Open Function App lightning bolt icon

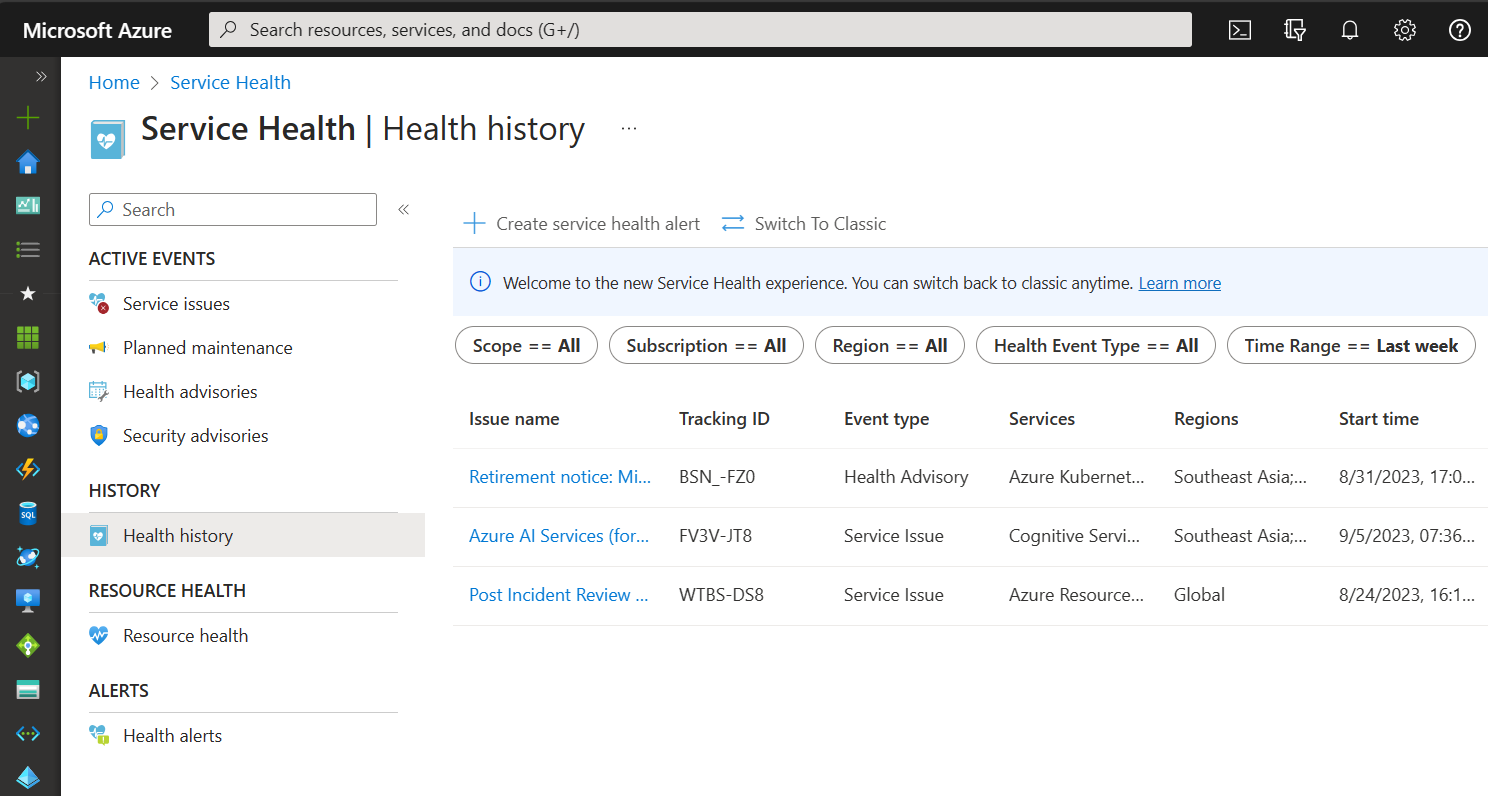[x=28, y=470]
